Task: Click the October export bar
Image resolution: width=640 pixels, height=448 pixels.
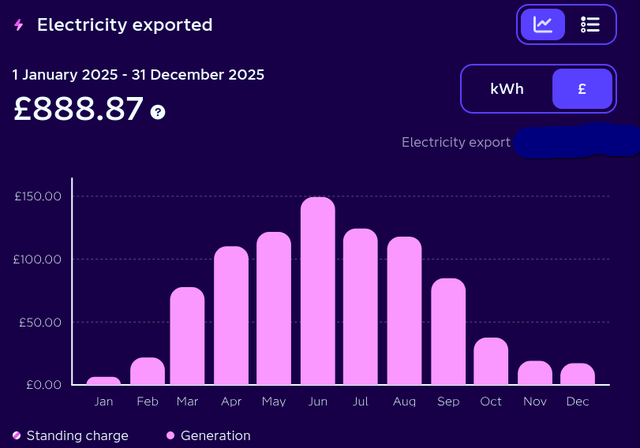Action: click(x=491, y=361)
